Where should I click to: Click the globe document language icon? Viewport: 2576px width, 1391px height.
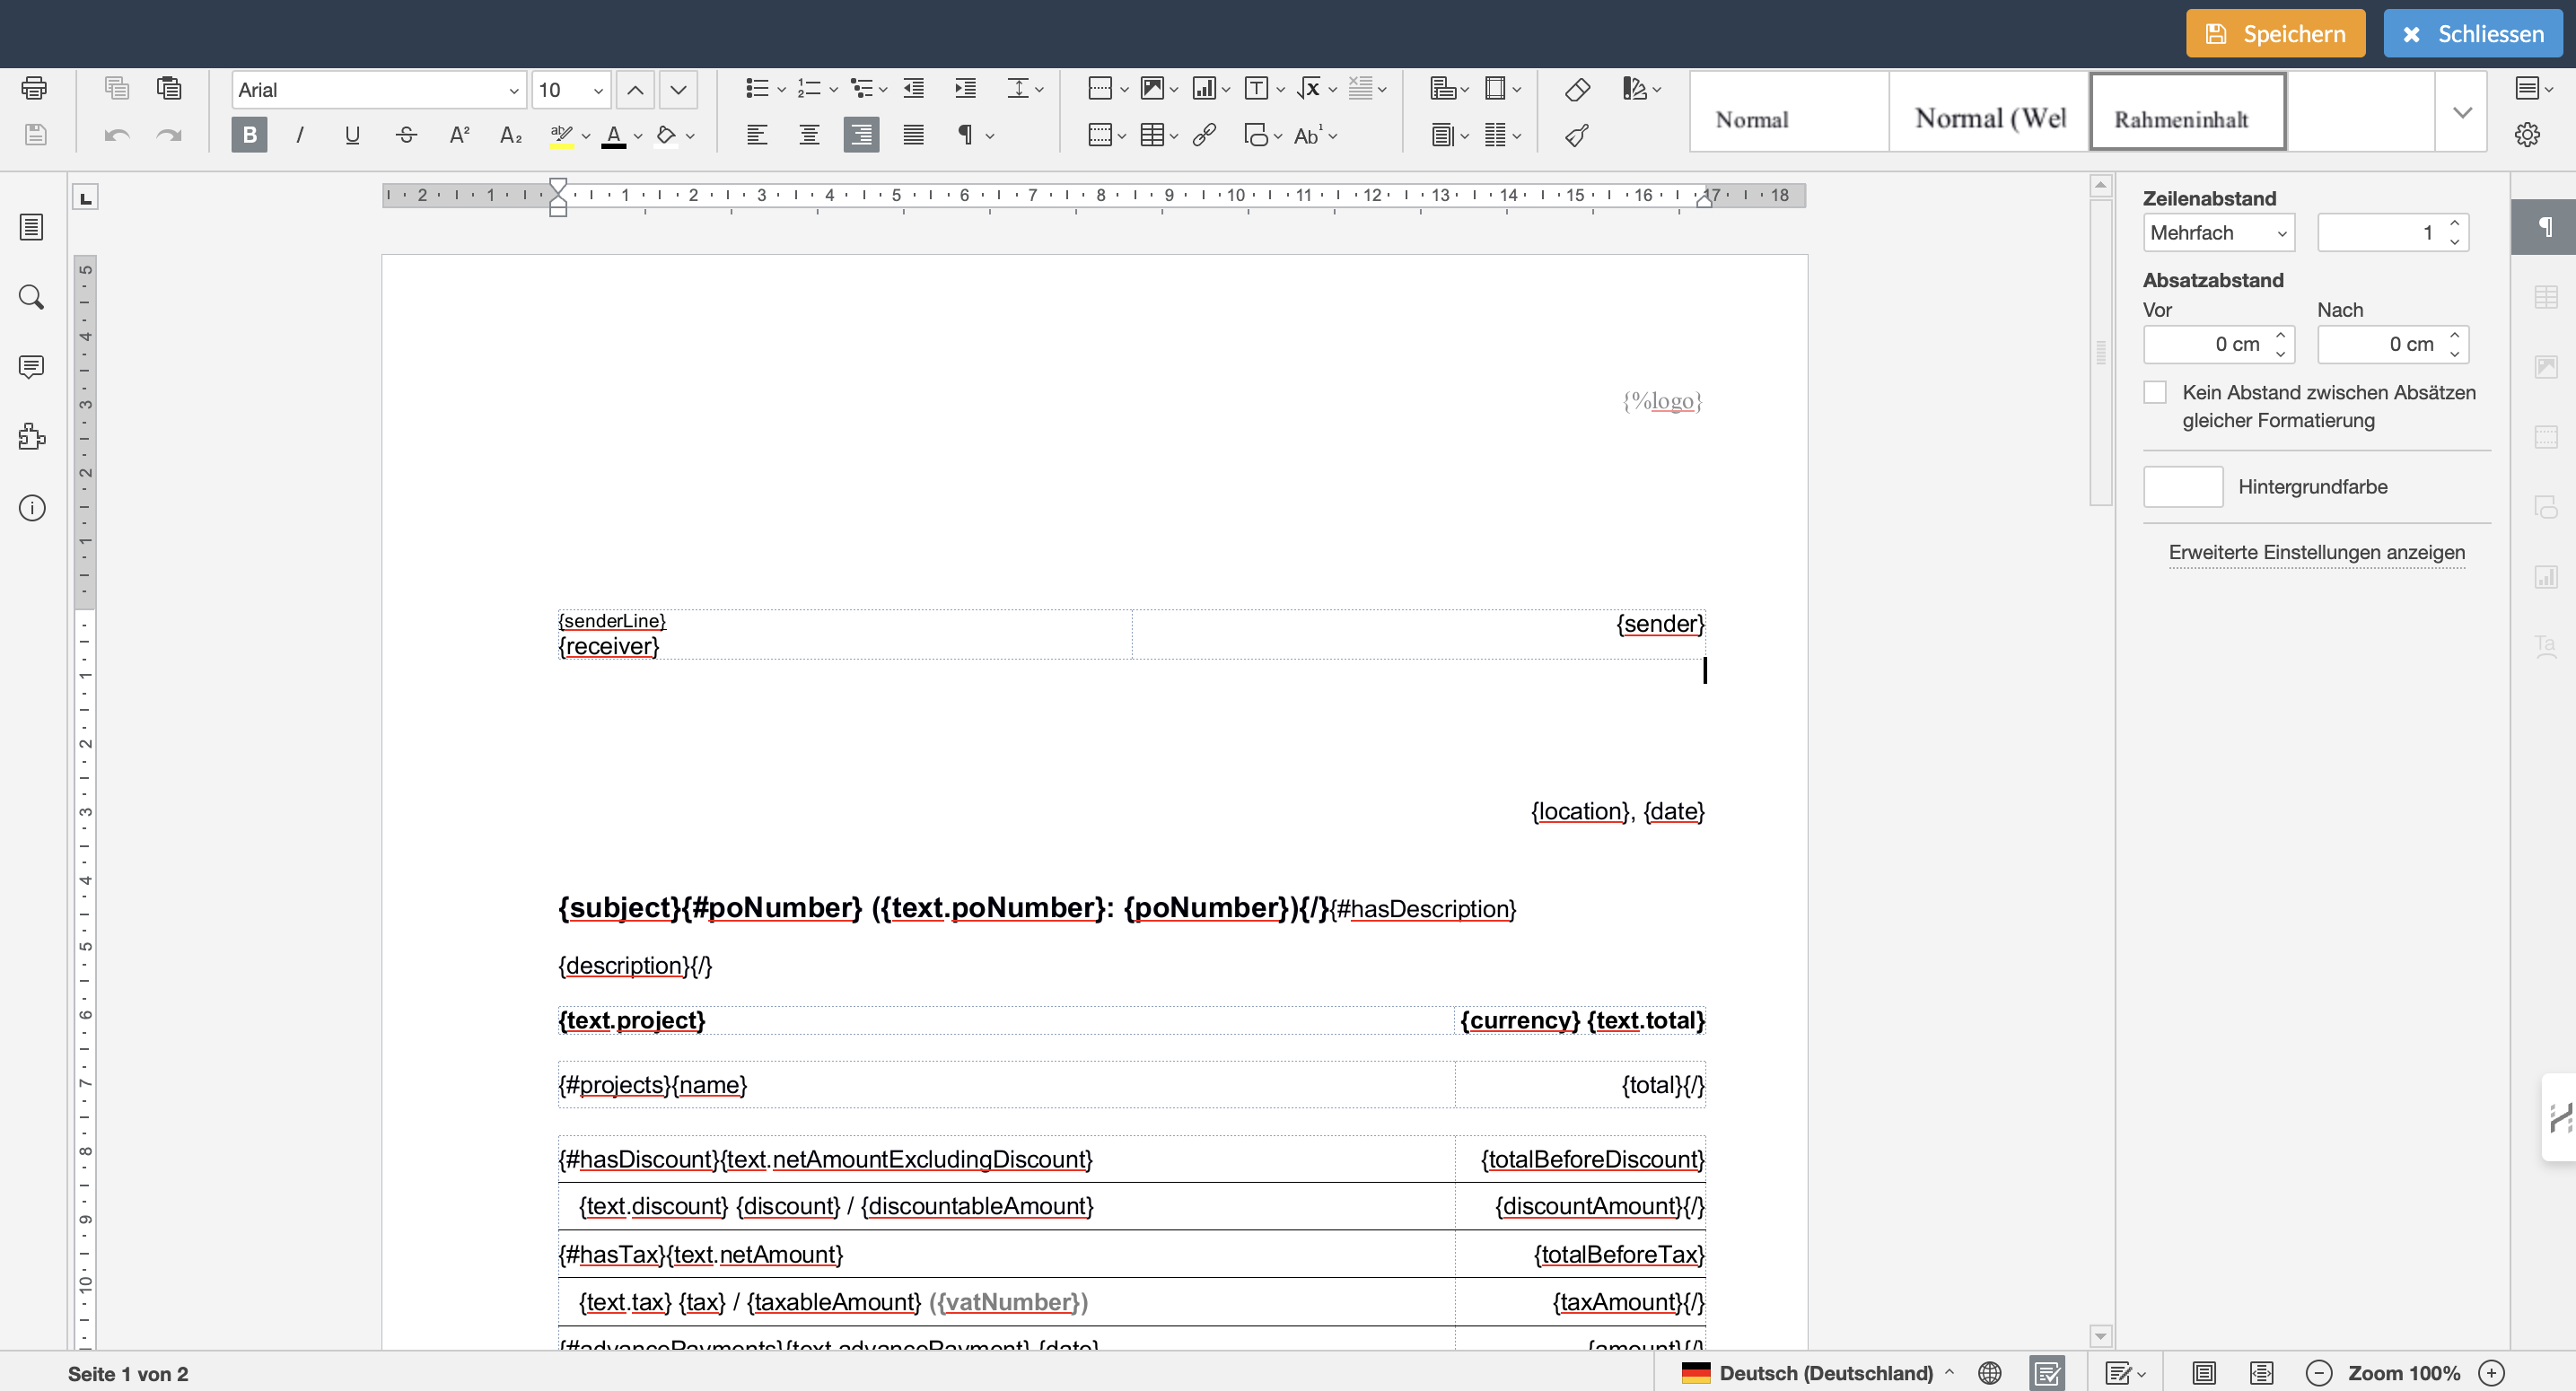click(x=1990, y=1373)
